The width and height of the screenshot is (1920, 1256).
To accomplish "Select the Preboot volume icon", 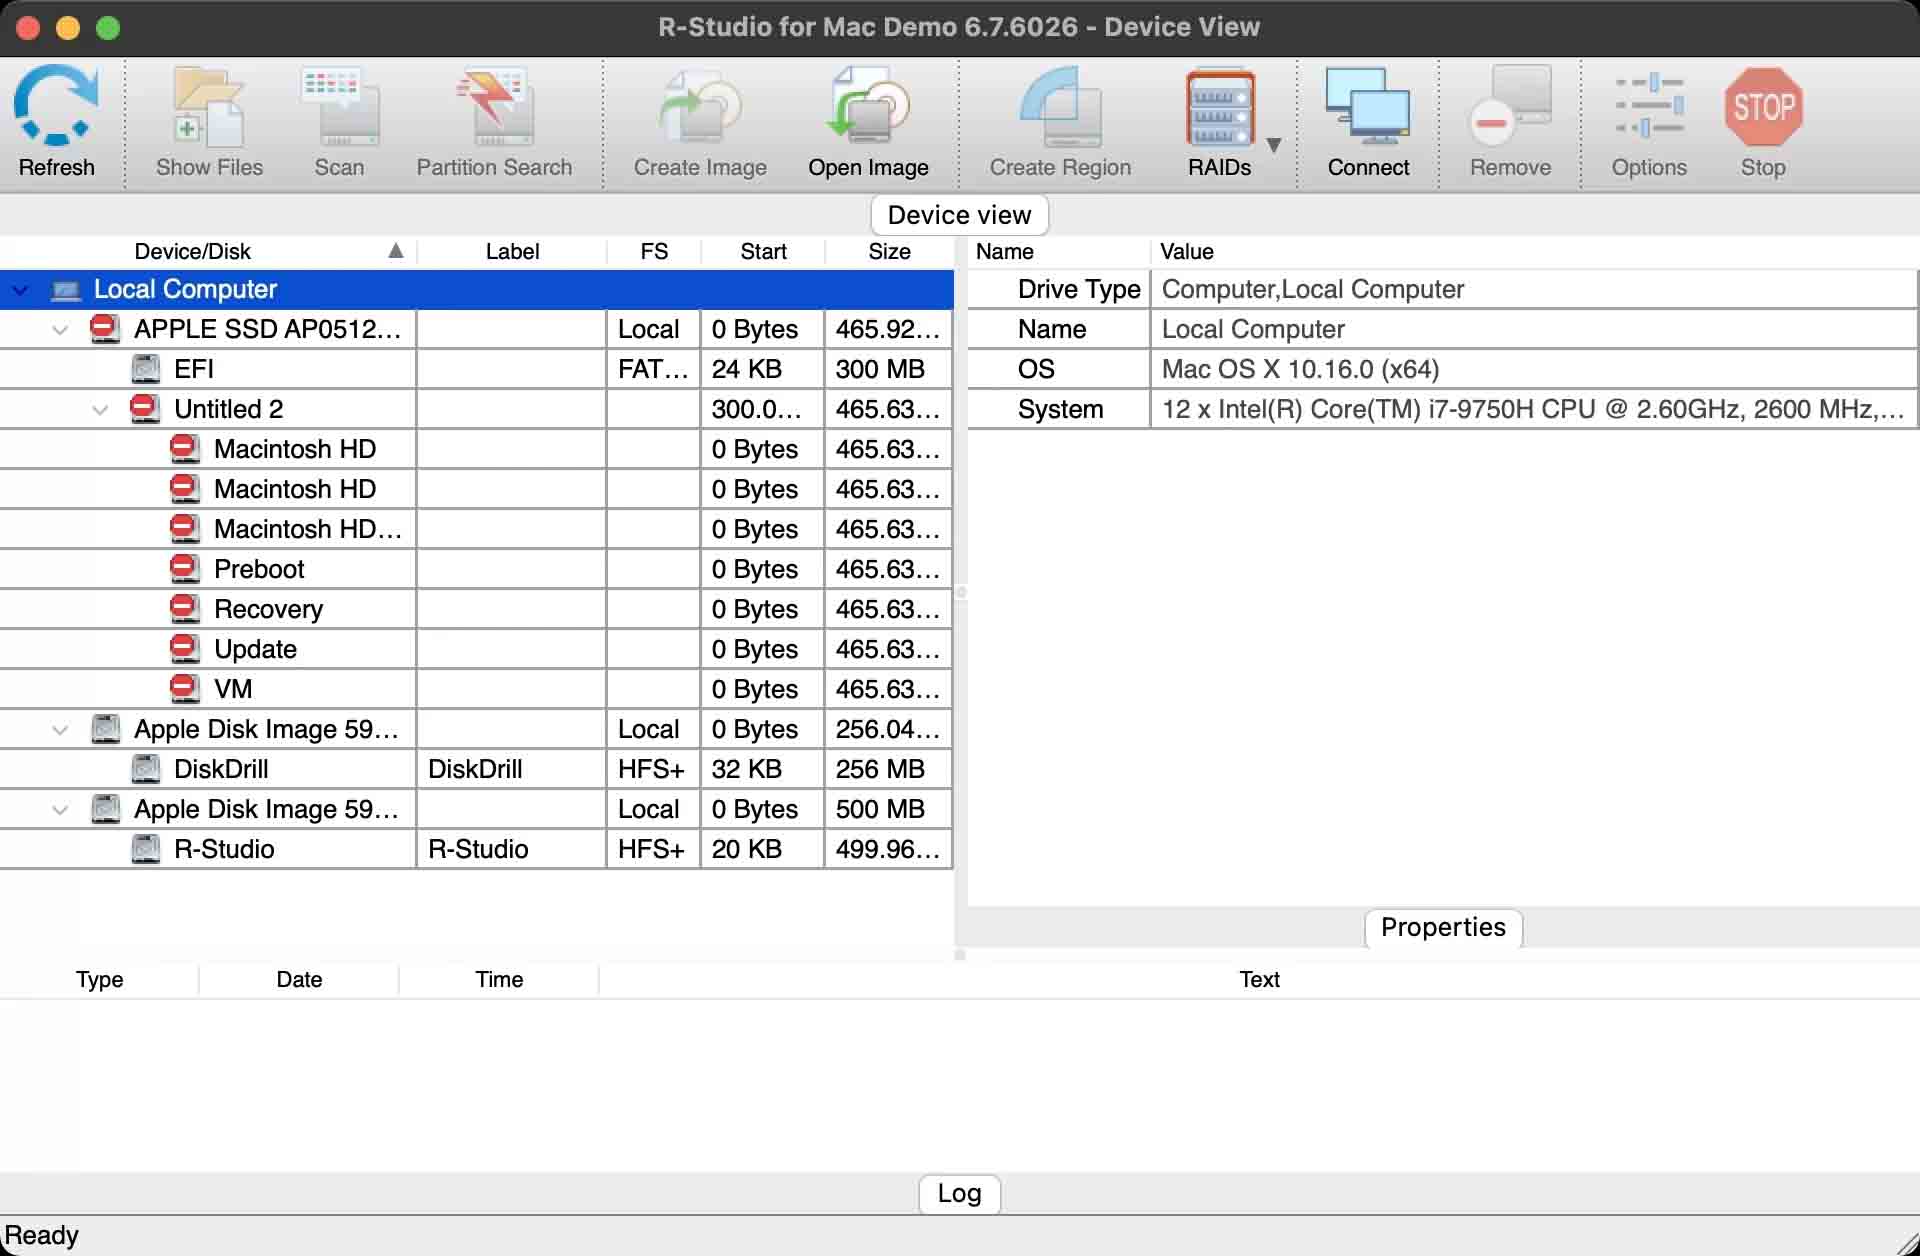I will click(x=185, y=569).
